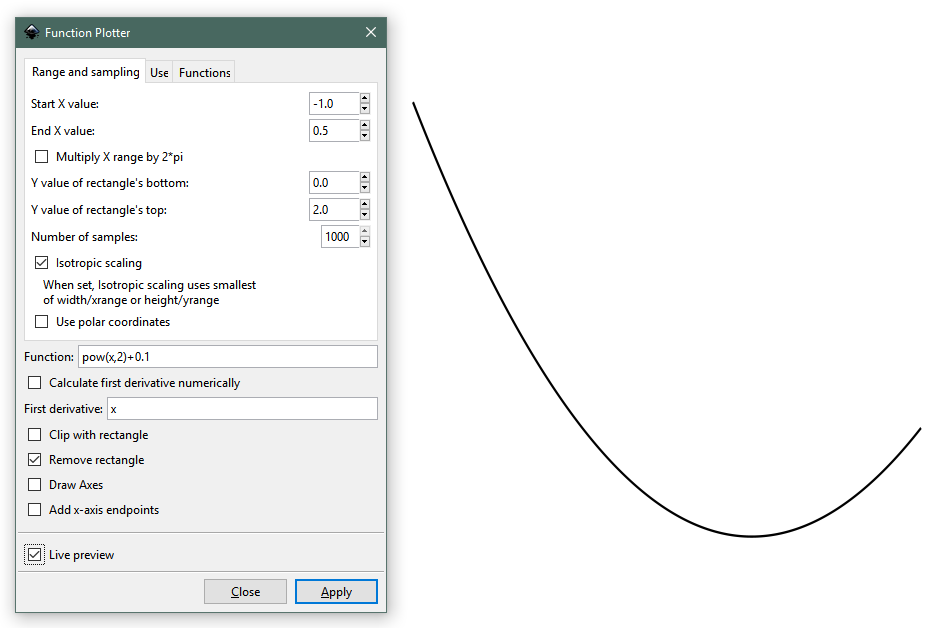Enable Calculate first derivative numerically
Screen dimensions: 942x628
point(34,382)
